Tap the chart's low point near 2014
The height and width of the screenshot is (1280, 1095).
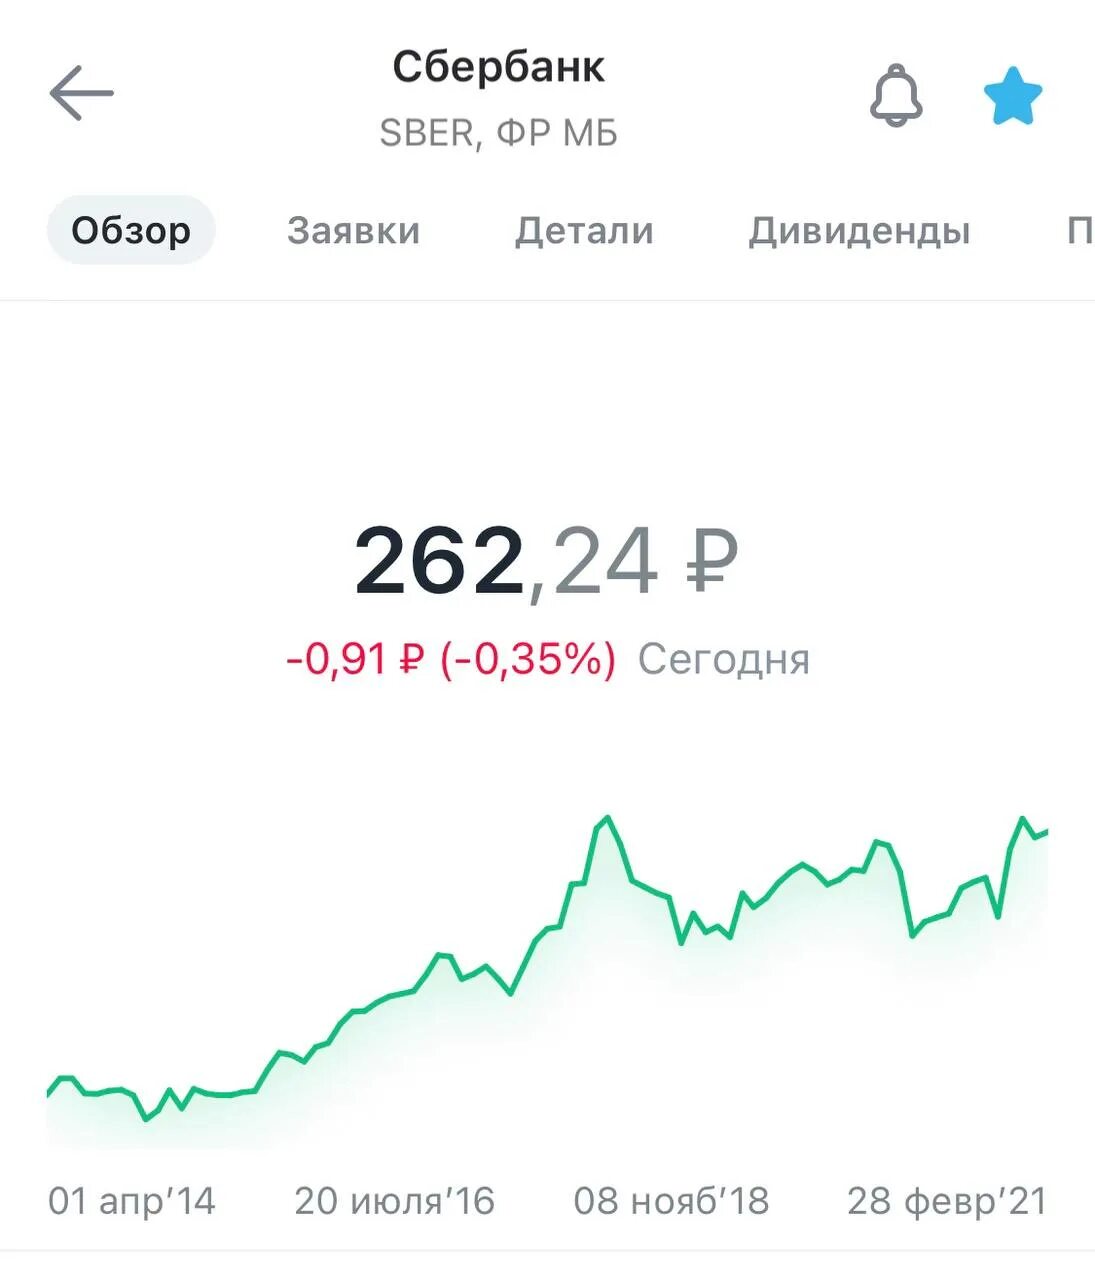(146, 1118)
